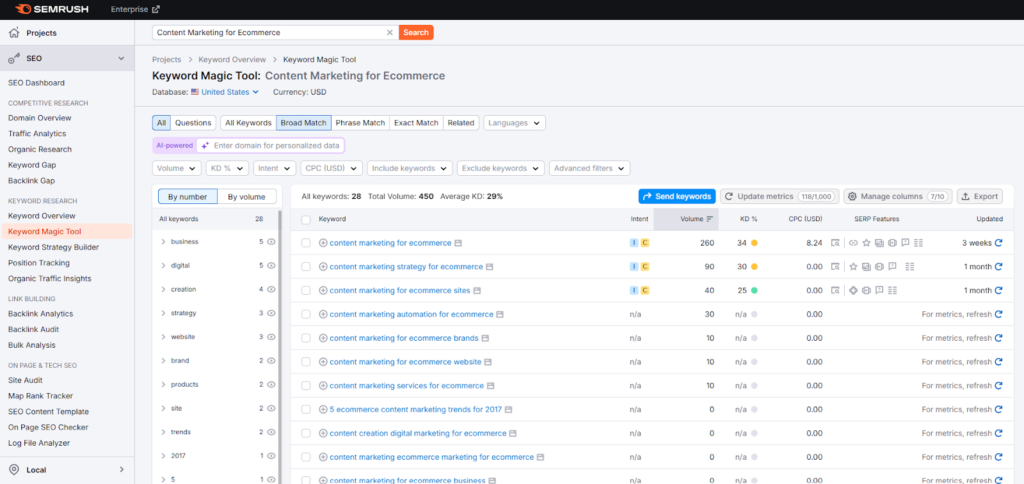Select the Phrase Match tab
The width and height of the screenshot is (1024, 484).
[360, 123]
